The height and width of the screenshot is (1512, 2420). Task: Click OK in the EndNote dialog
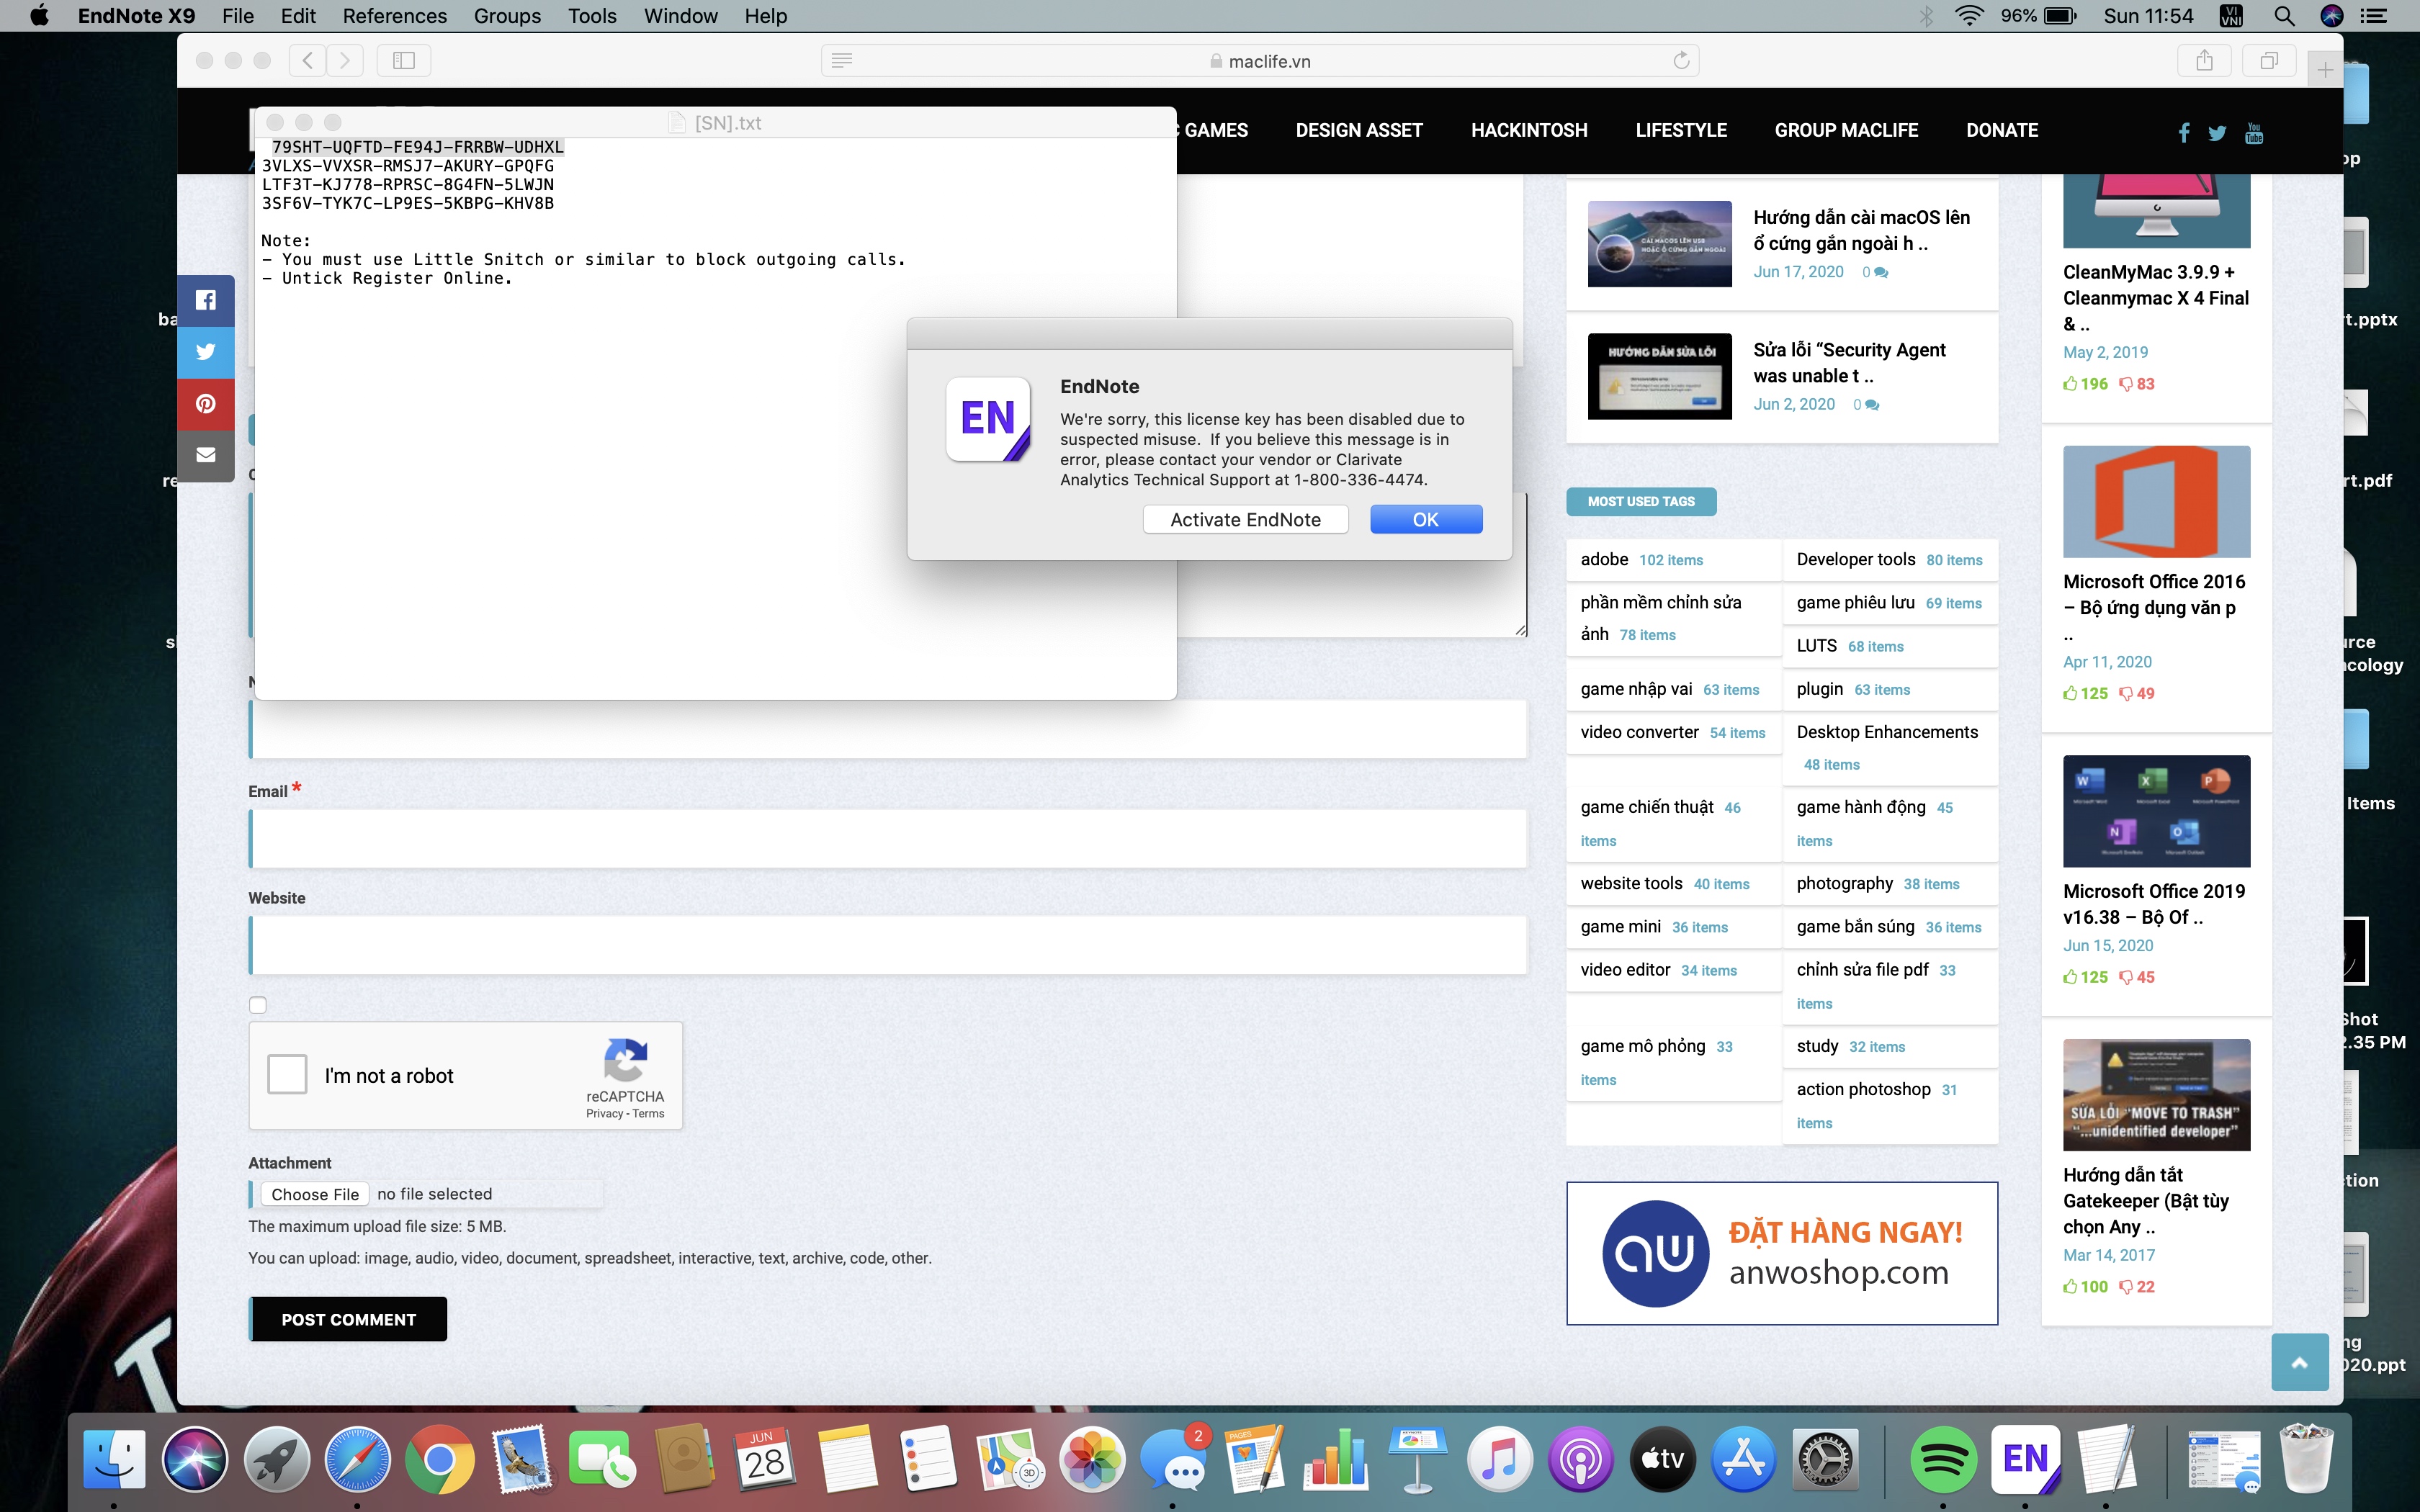(1425, 519)
